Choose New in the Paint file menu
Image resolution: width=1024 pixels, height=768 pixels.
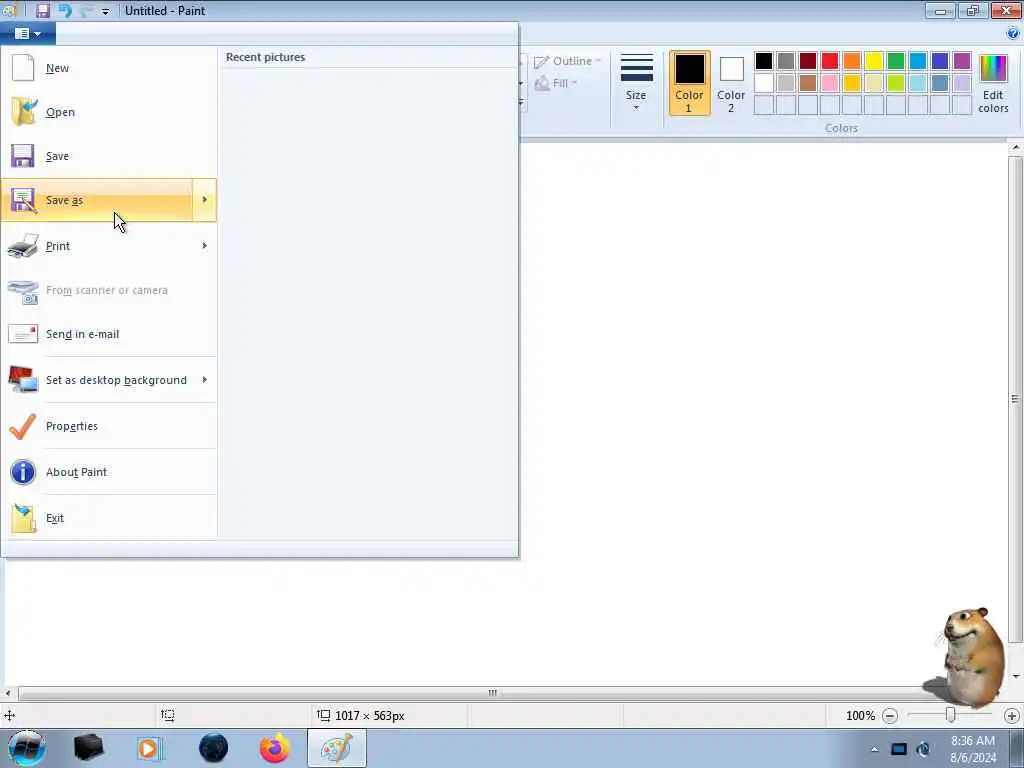[109, 68]
